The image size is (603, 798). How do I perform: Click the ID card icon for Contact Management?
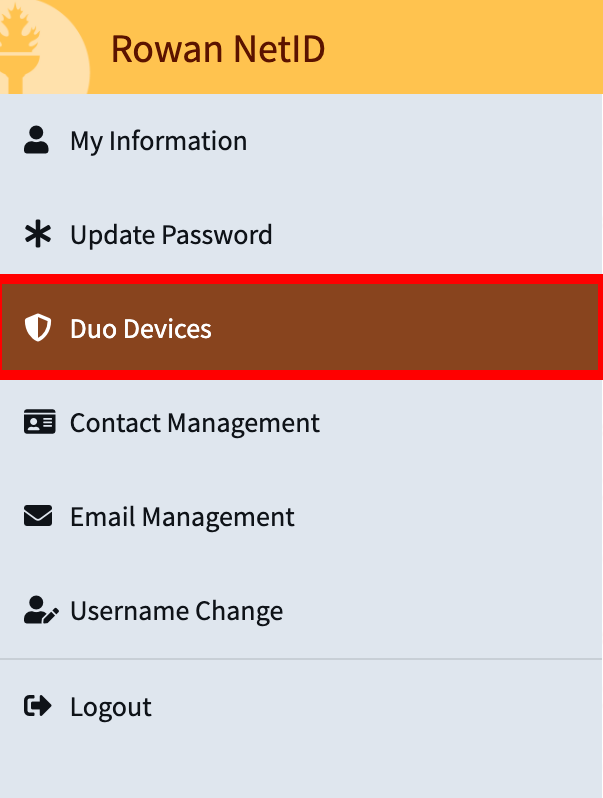point(37,423)
